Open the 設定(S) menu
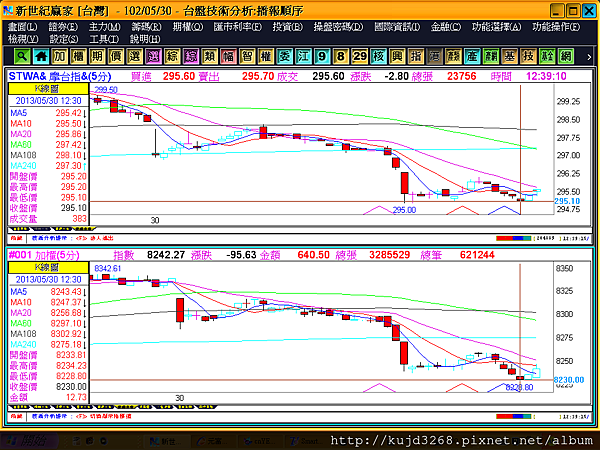Image resolution: width=600 pixels, height=450 pixels. pos(64,39)
